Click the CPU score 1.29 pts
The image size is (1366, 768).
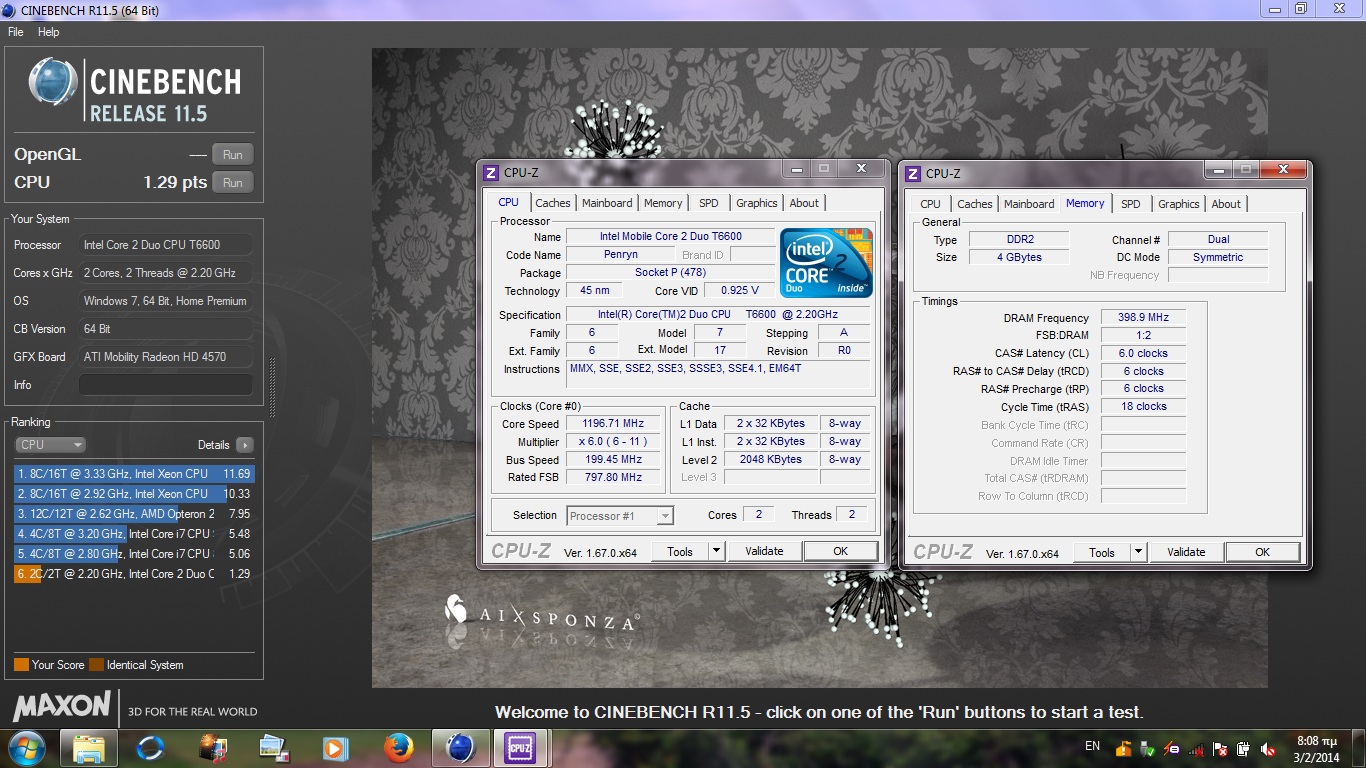tap(175, 183)
